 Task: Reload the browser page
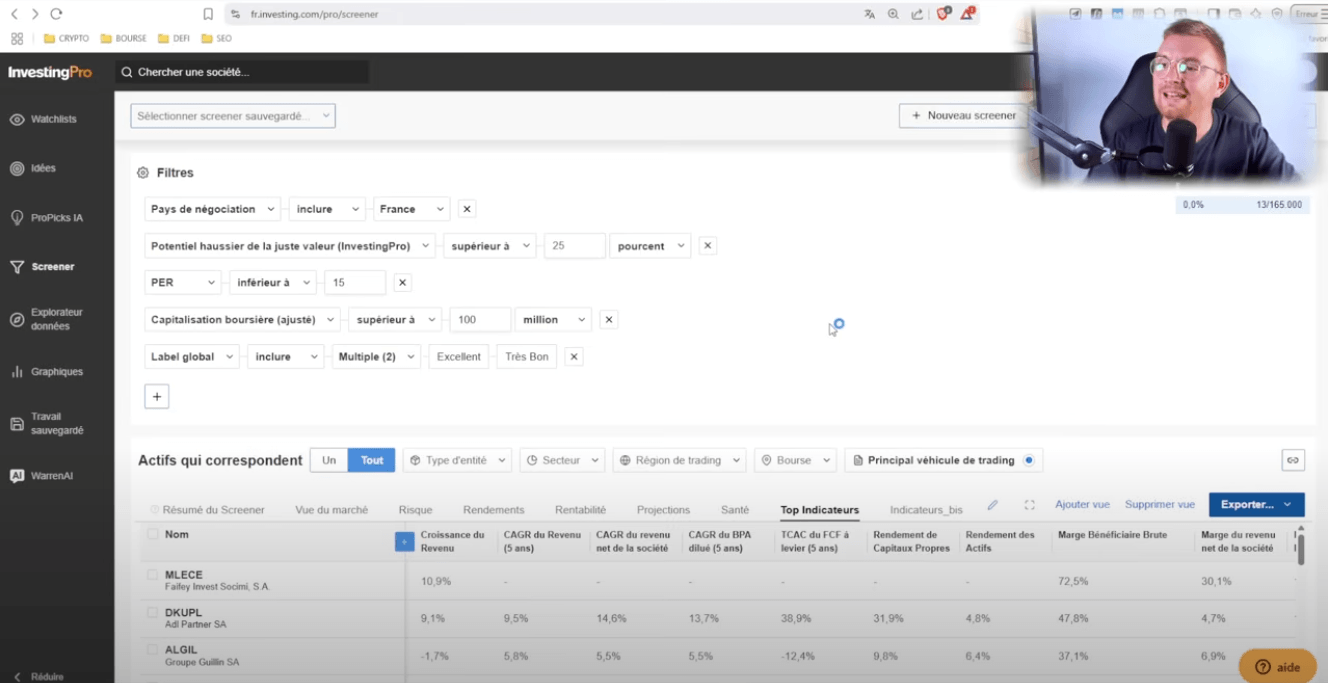(56, 14)
